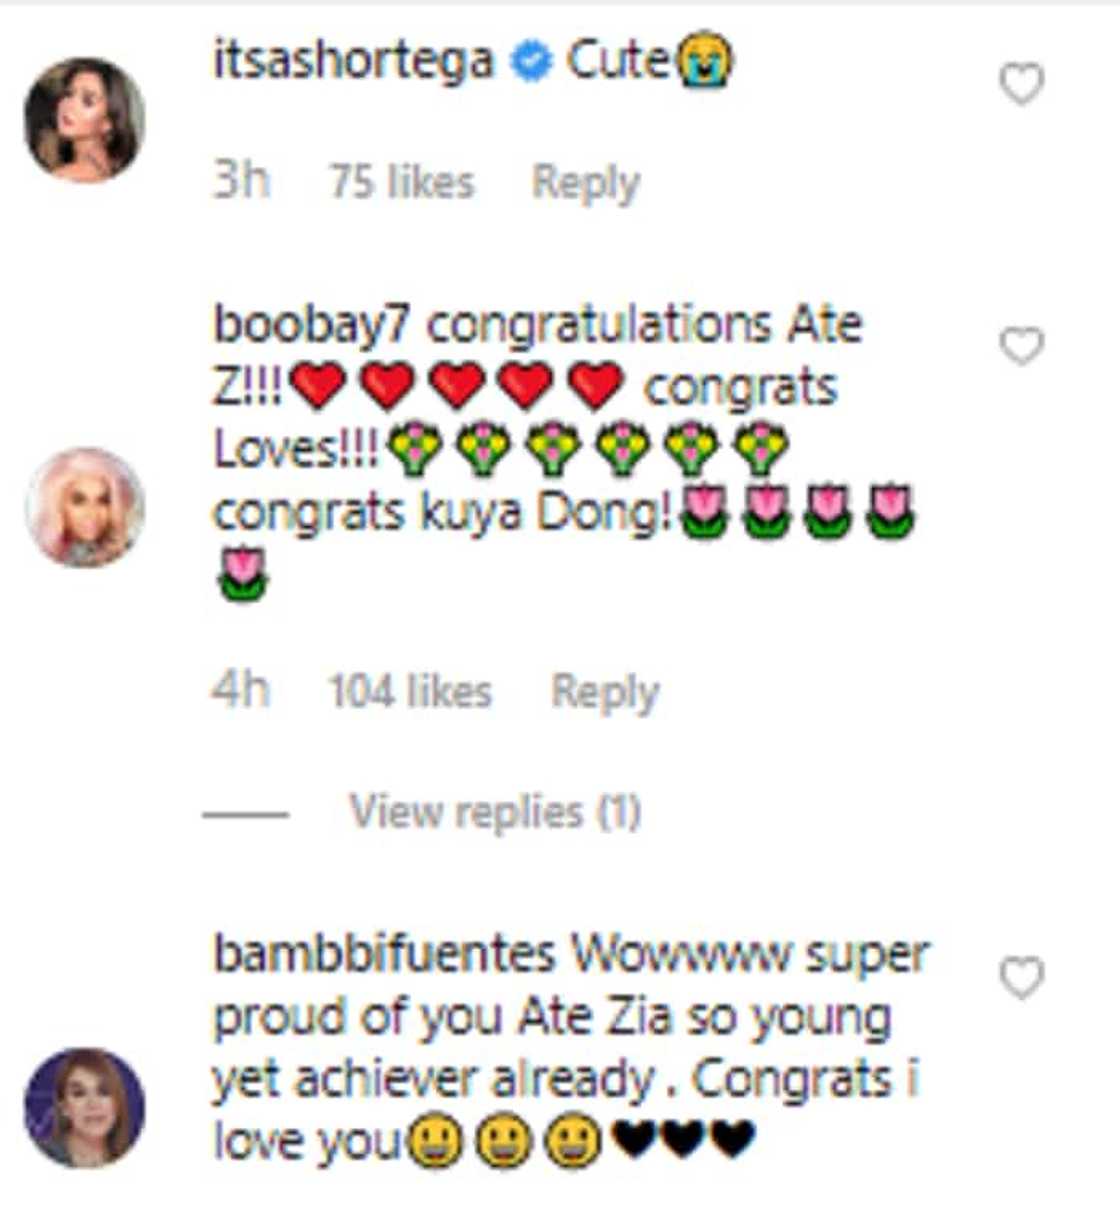Like boobay7's comment with the heart icon
1120x1216 pixels.
pyautogui.click(x=1021, y=343)
